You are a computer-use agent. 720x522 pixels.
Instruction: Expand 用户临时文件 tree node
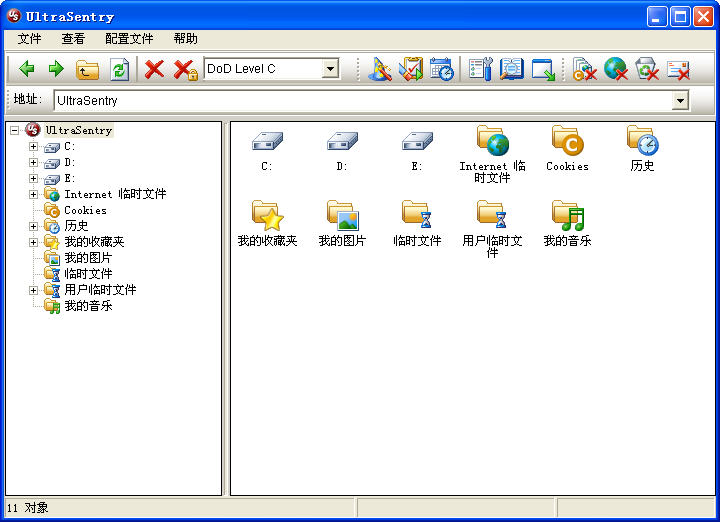pos(33,290)
